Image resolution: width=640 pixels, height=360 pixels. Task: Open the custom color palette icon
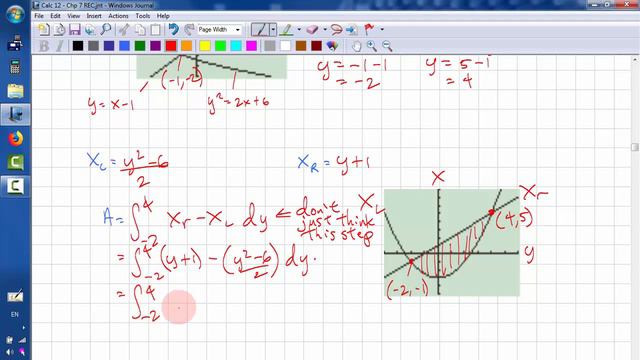(332, 46)
